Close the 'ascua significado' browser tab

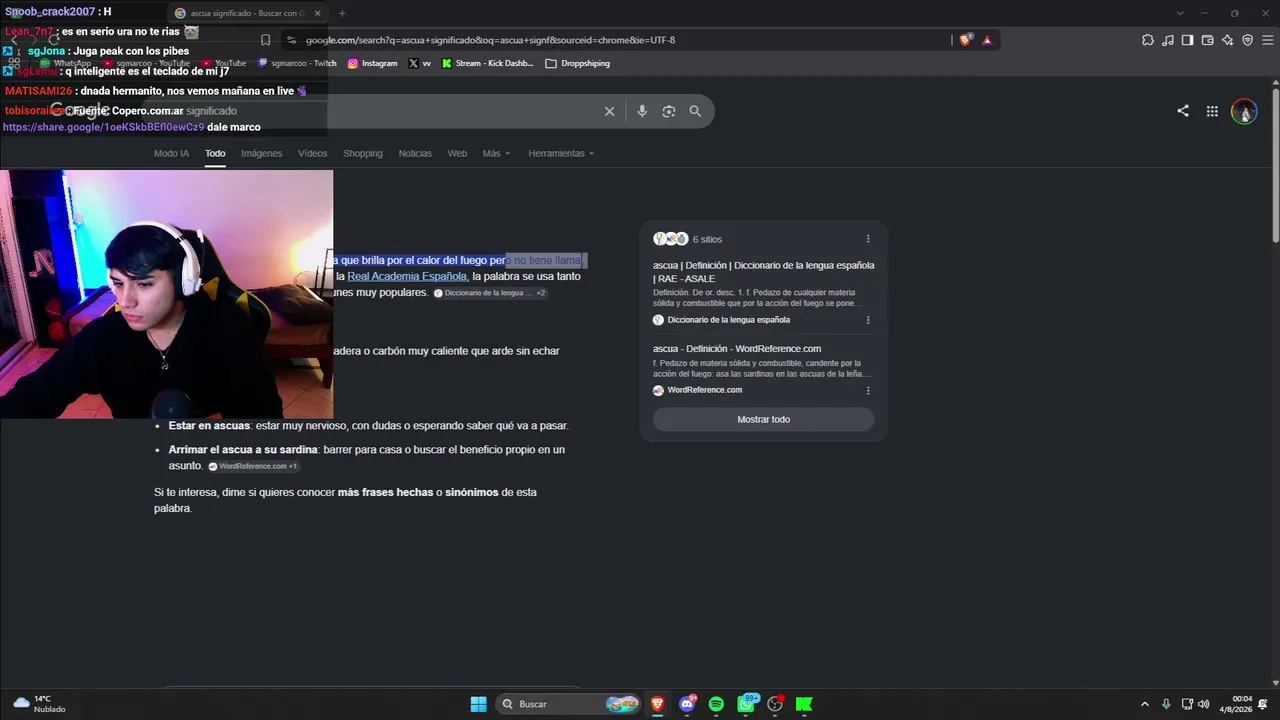pos(317,13)
